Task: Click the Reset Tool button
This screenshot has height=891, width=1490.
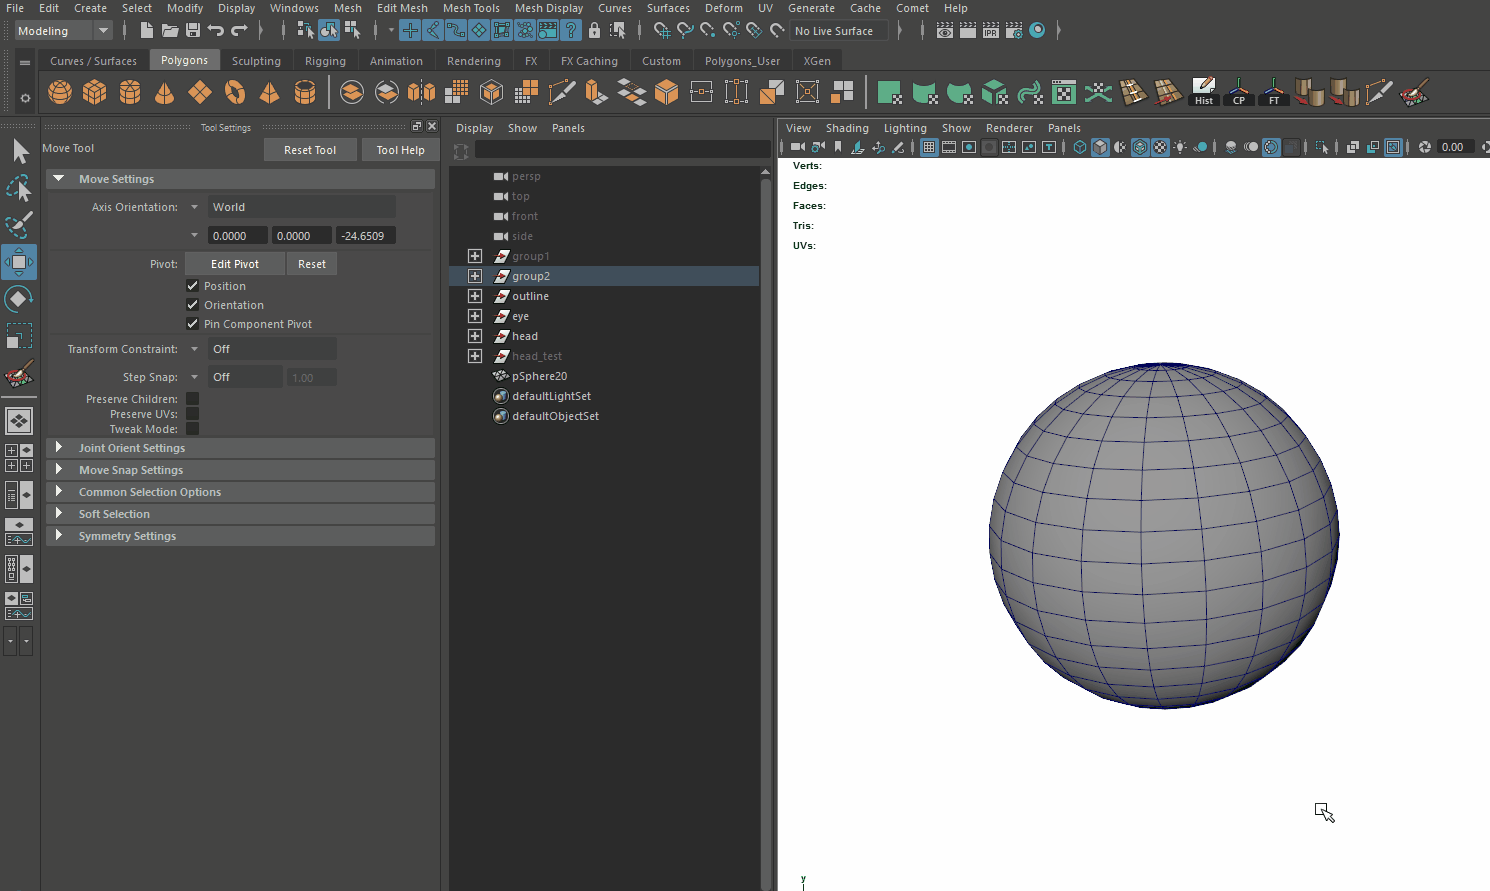Action: (310, 150)
